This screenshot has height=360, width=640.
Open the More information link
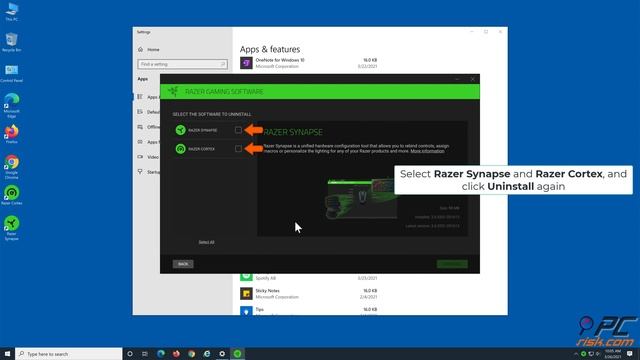click(427, 151)
